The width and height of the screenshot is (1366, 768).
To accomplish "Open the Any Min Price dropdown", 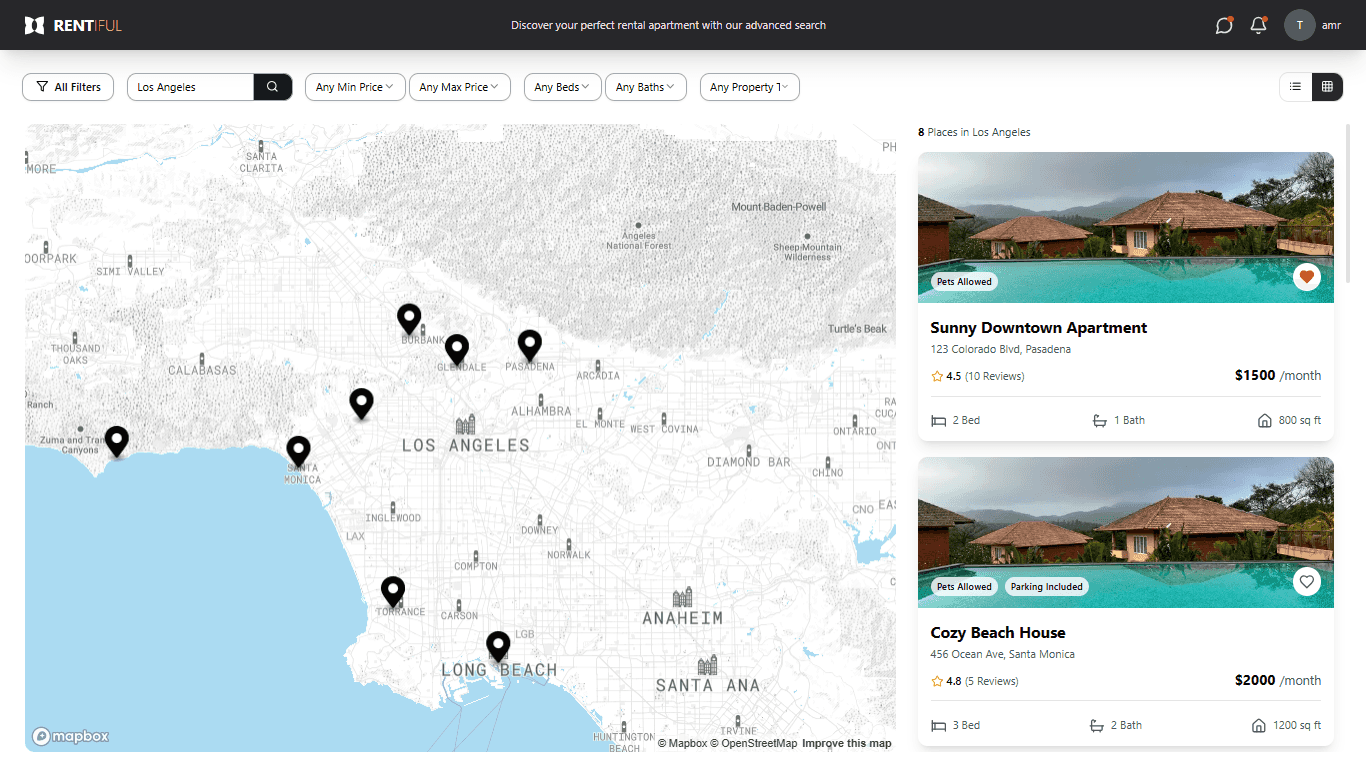I will (x=355, y=87).
